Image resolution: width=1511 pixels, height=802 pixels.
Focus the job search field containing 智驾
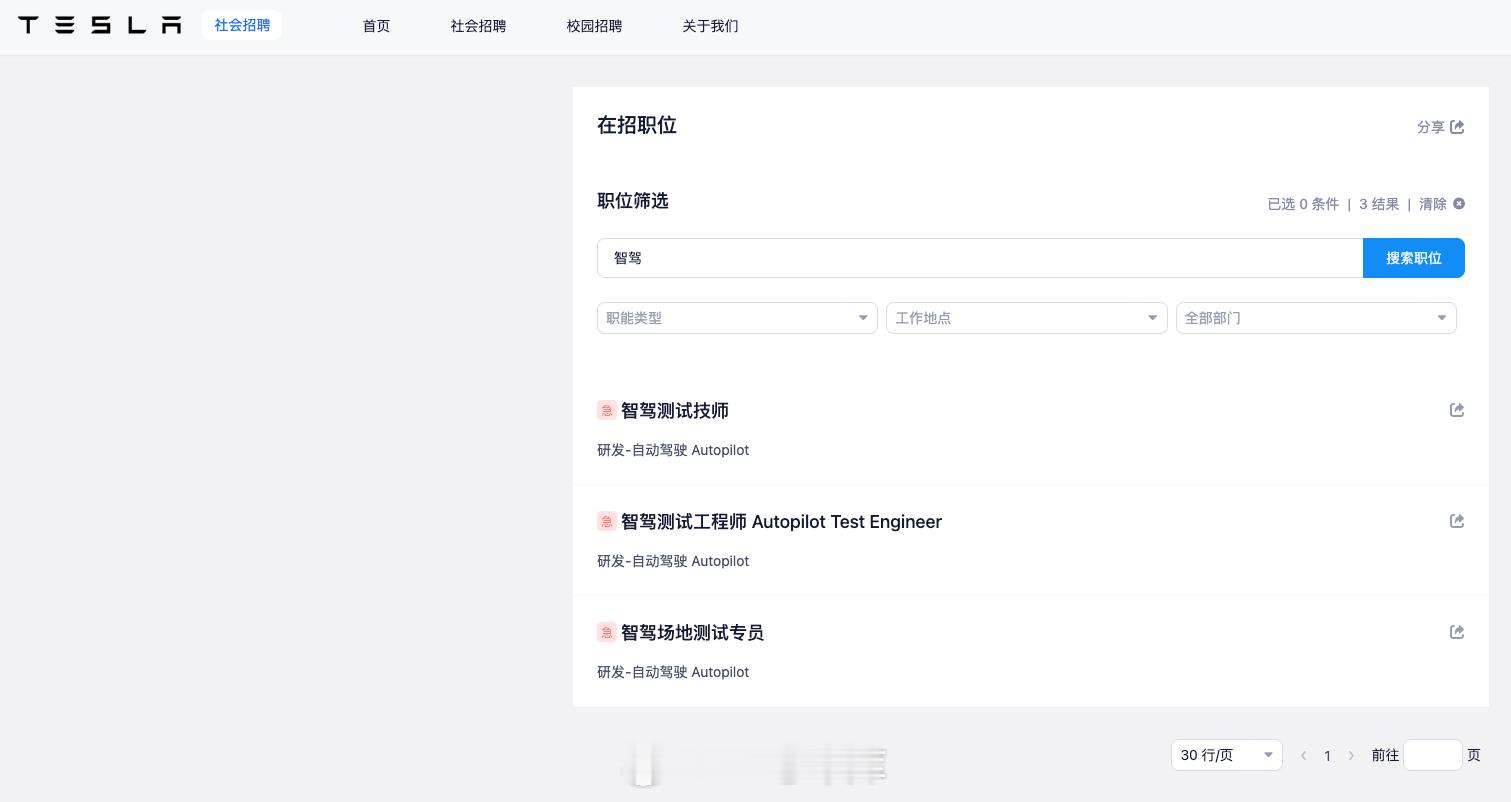click(980, 258)
